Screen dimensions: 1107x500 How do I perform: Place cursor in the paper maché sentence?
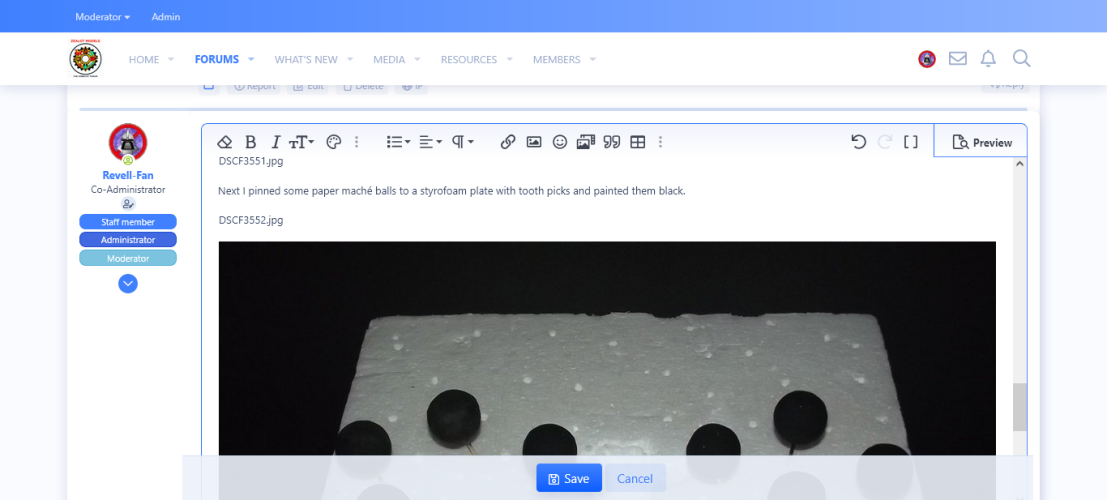click(x=452, y=191)
